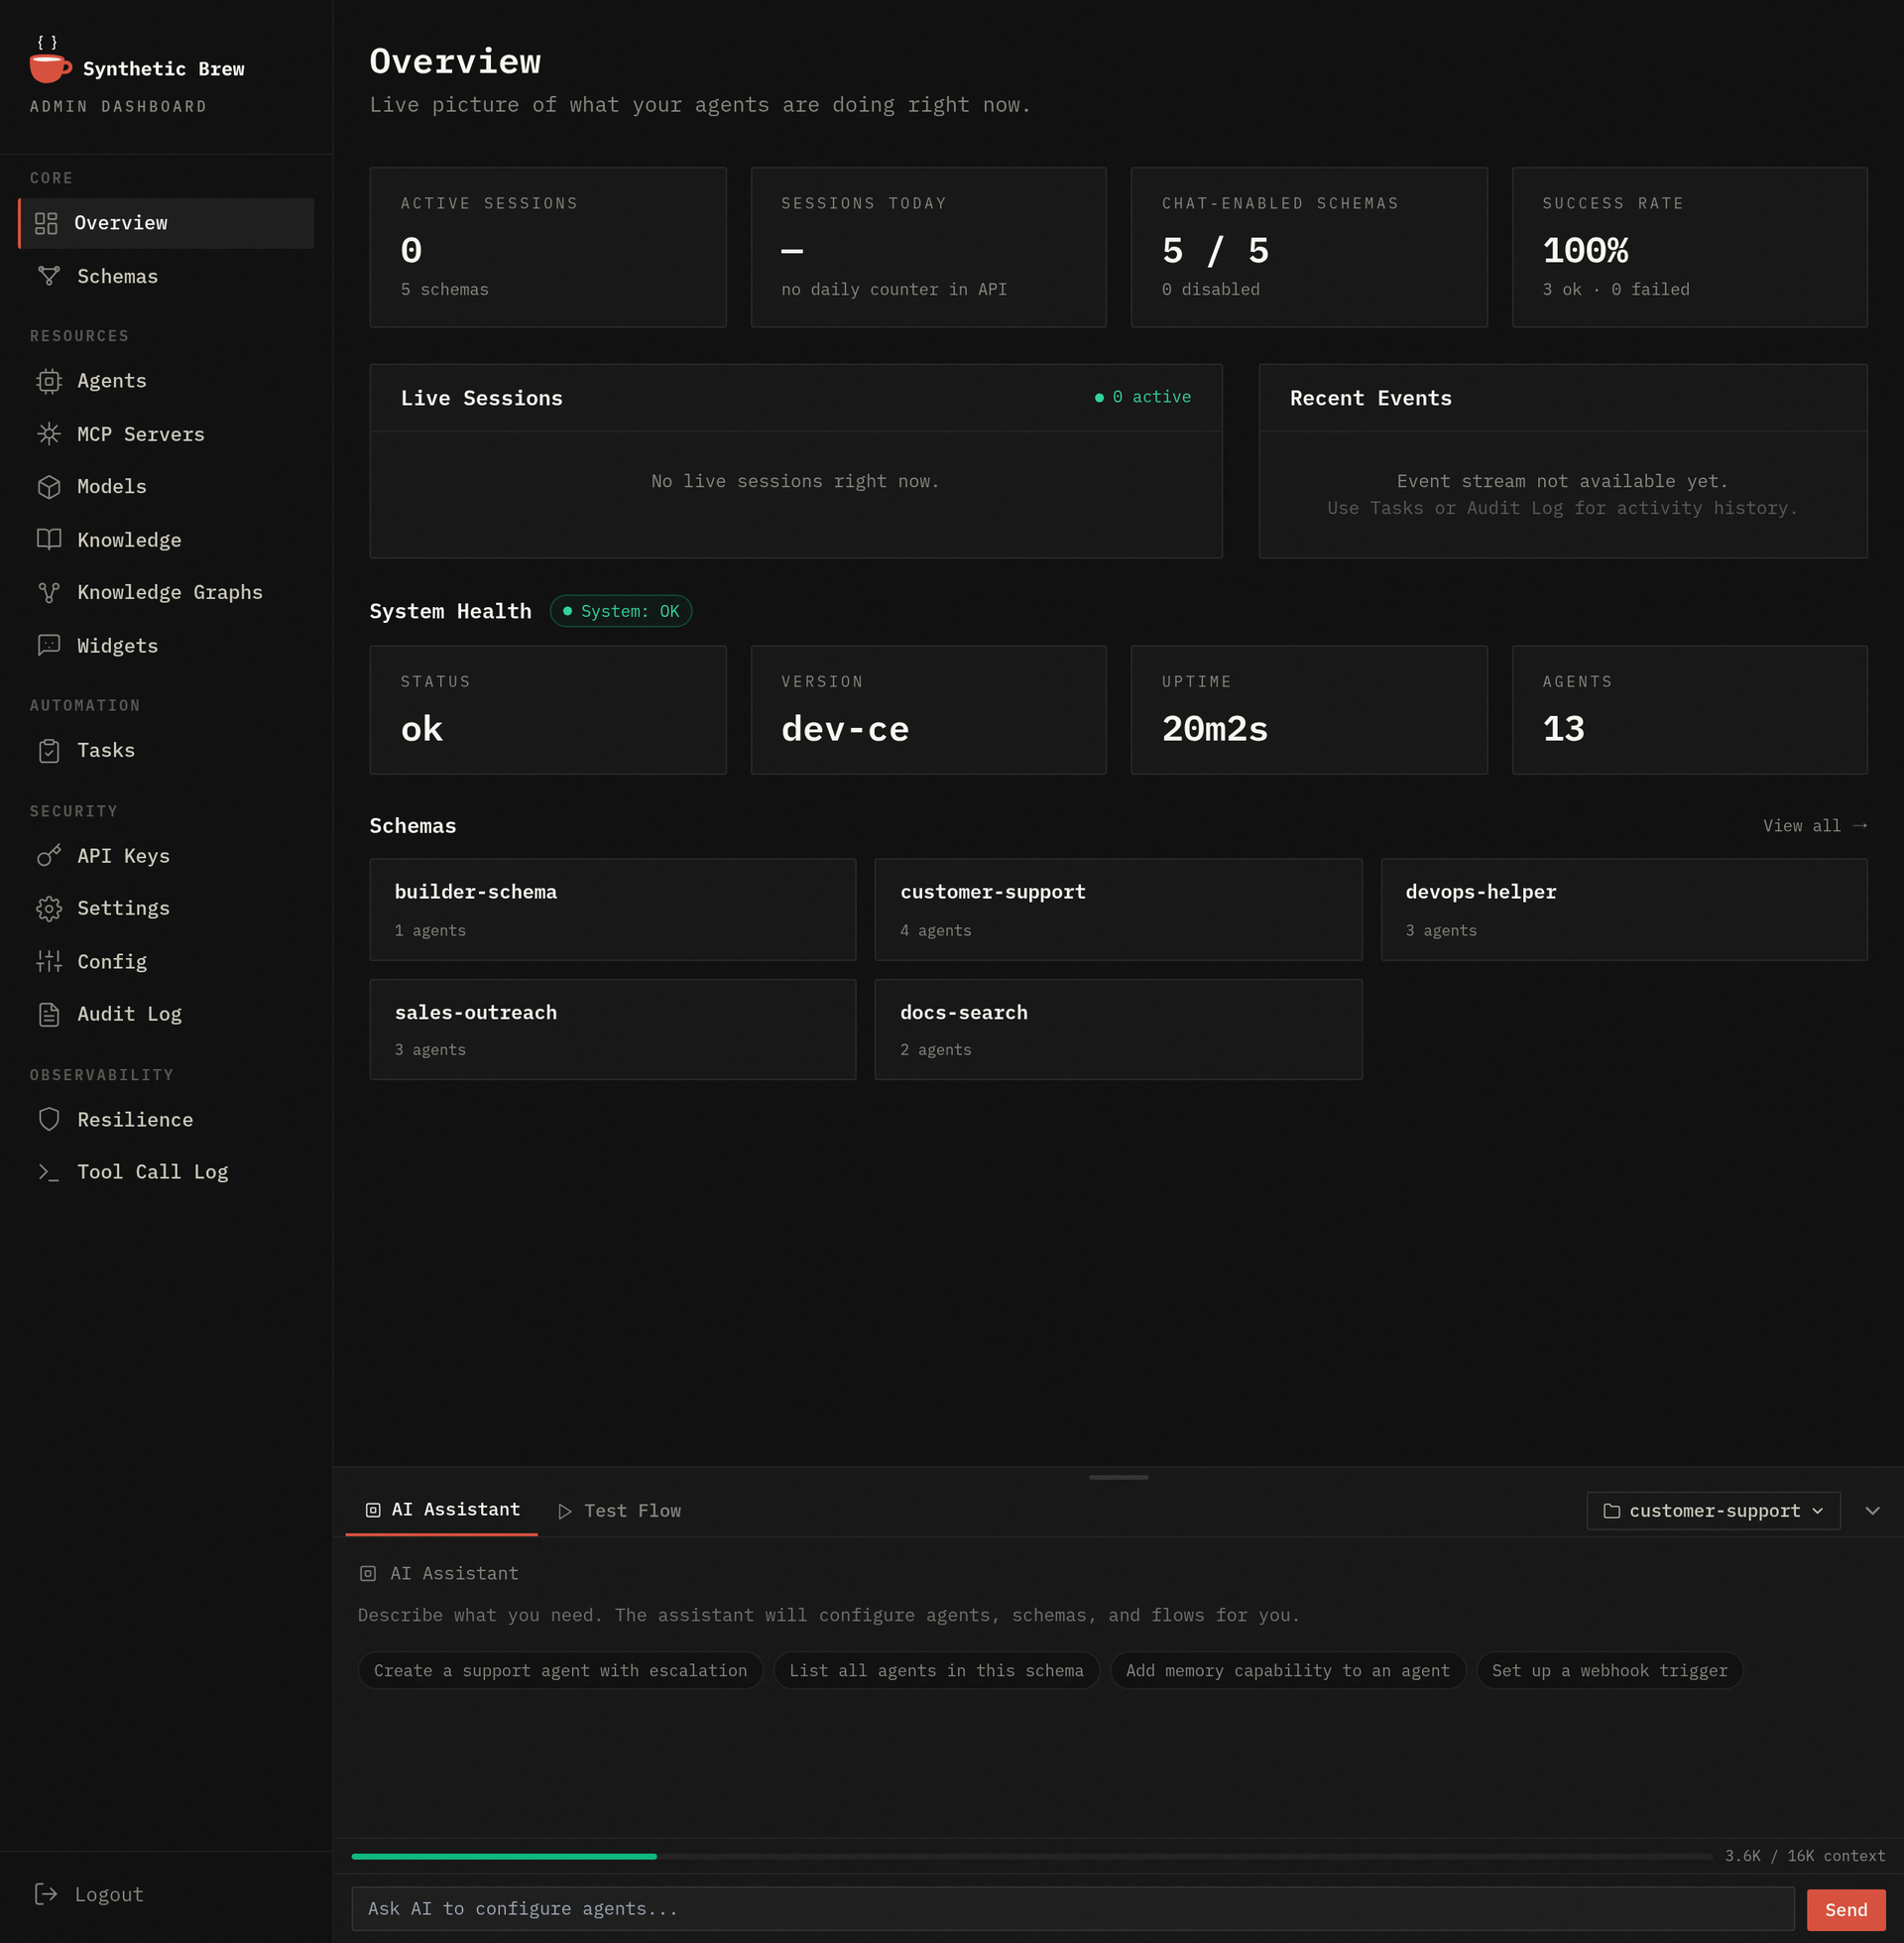Choose 'Add memory capability to an agent' suggestion
The height and width of the screenshot is (1943, 1904).
(x=1288, y=1671)
